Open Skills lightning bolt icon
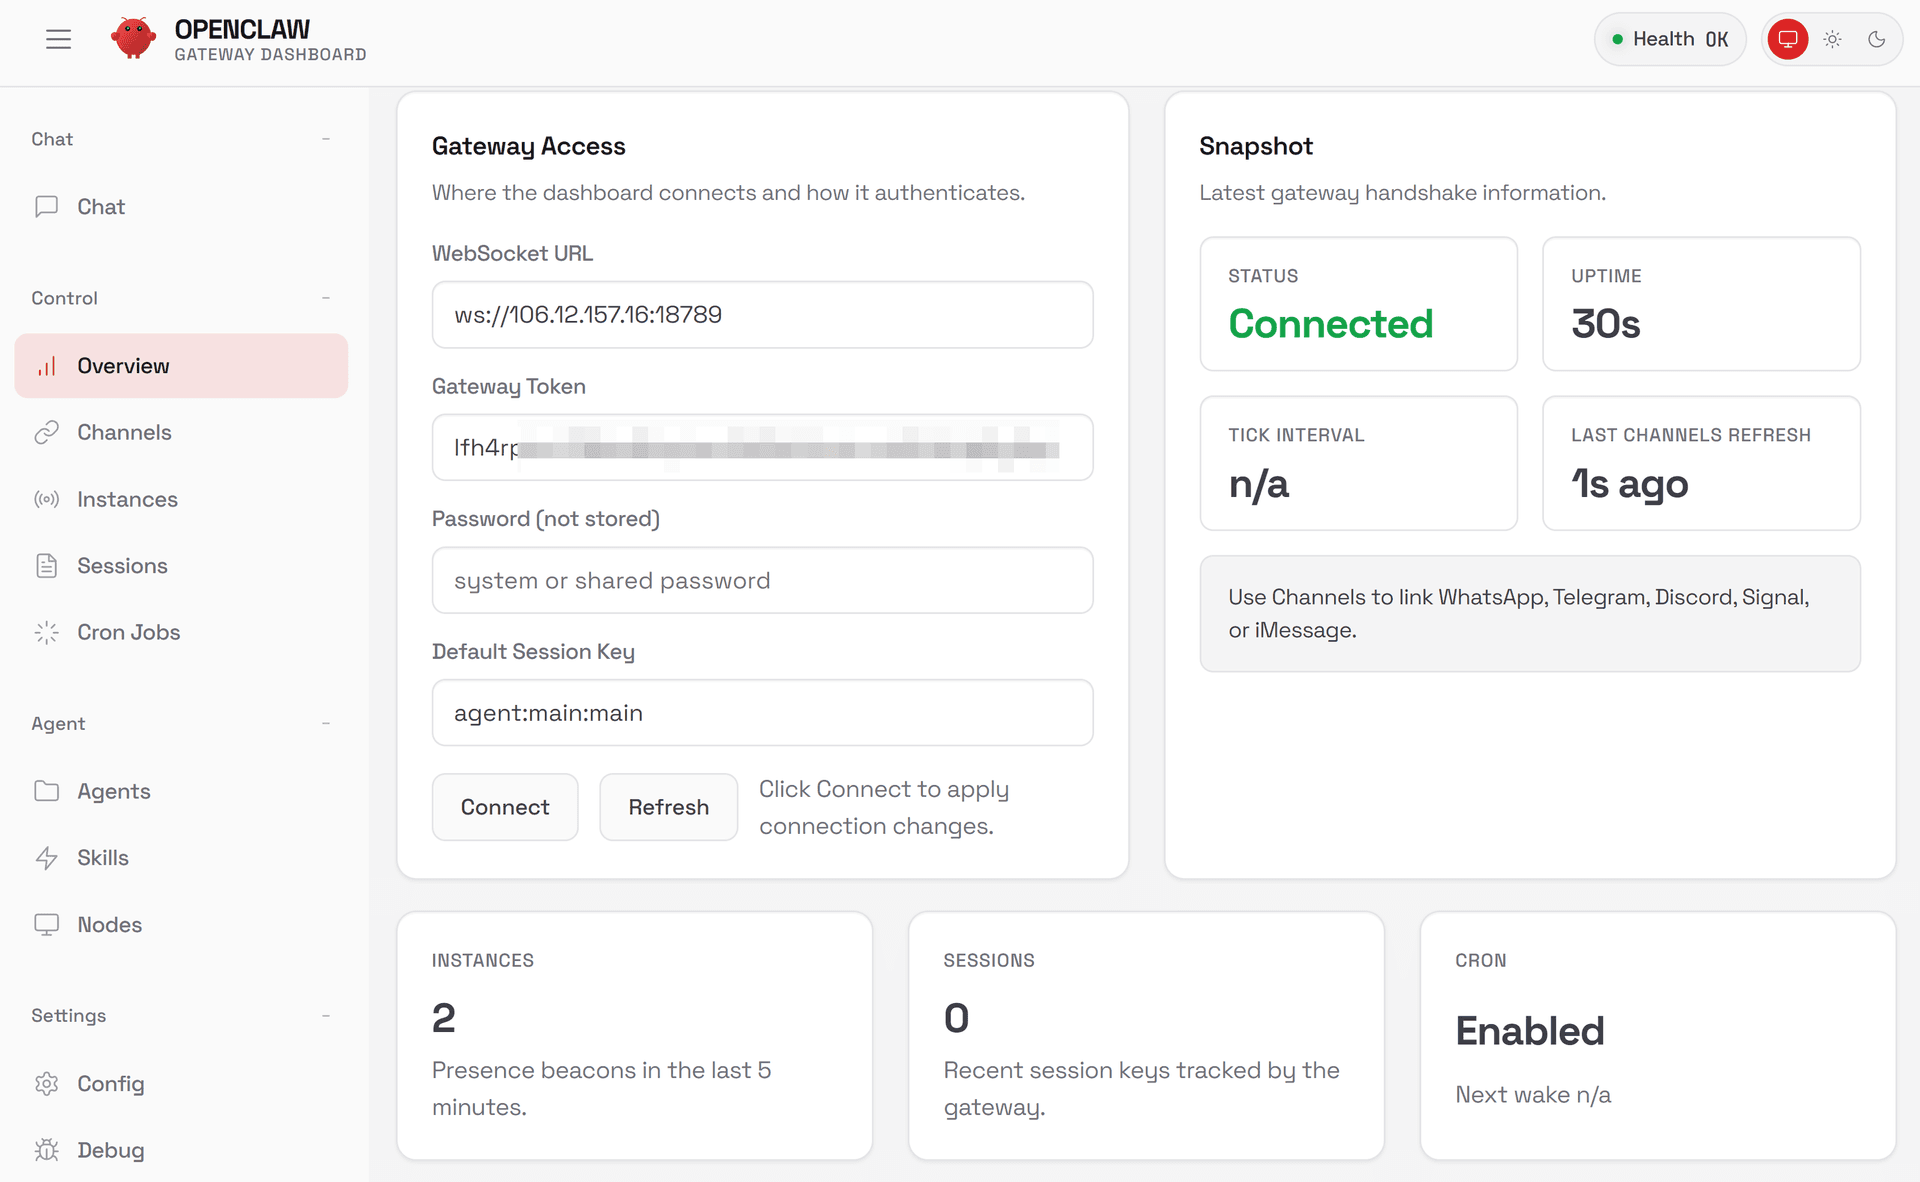This screenshot has height=1182, width=1920. click(46, 858)
